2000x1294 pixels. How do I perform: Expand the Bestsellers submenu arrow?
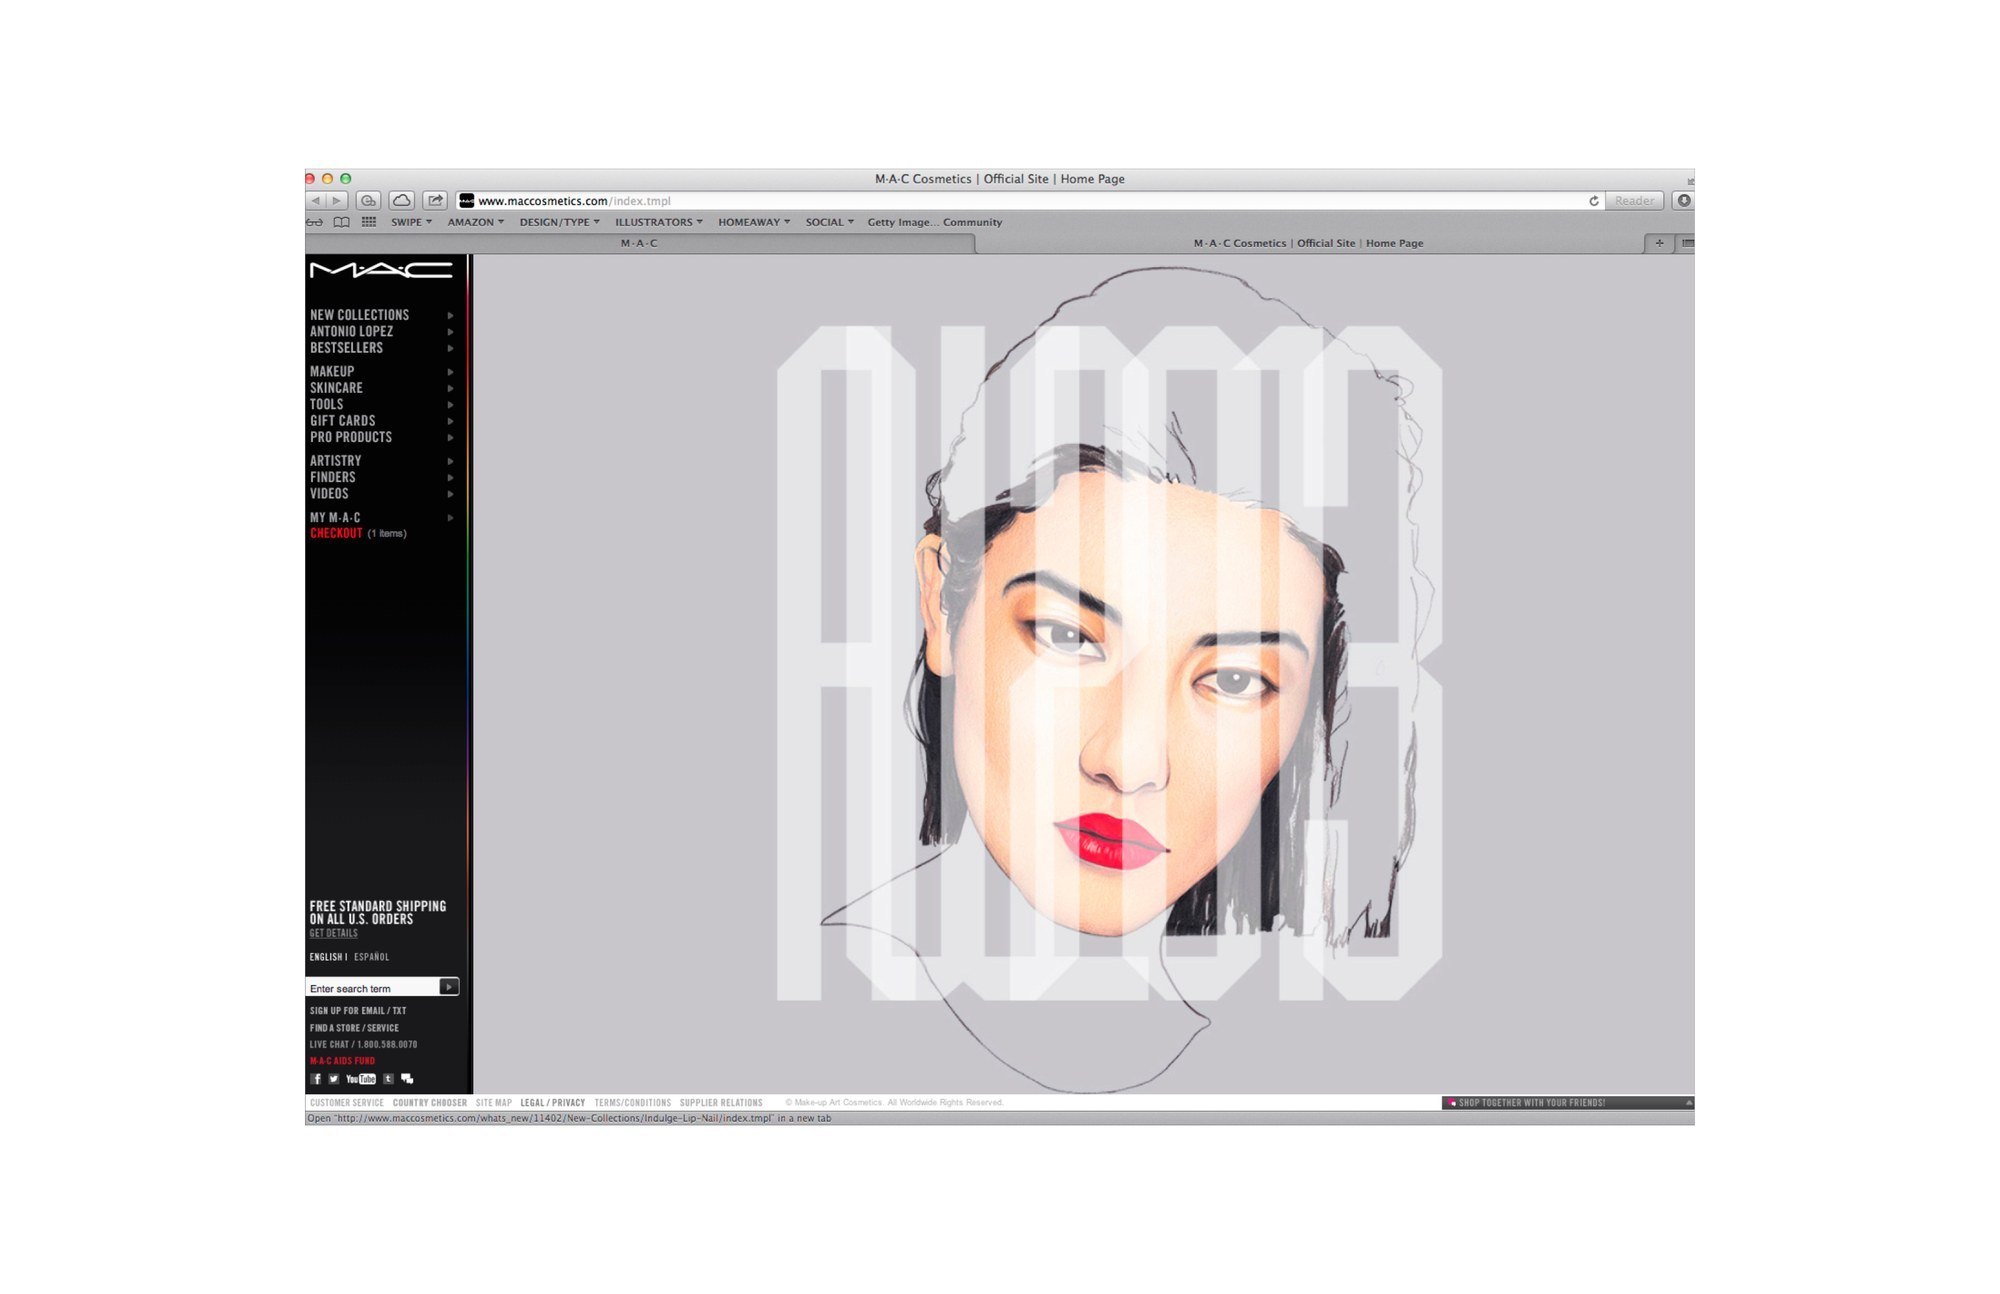(x=450, y=348)
